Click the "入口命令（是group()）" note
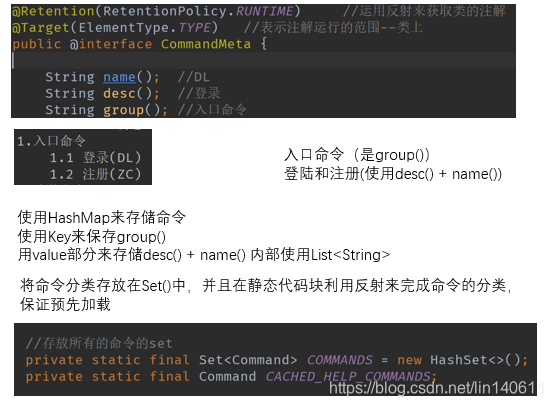The image size is (553, 407). coord(357,155)
